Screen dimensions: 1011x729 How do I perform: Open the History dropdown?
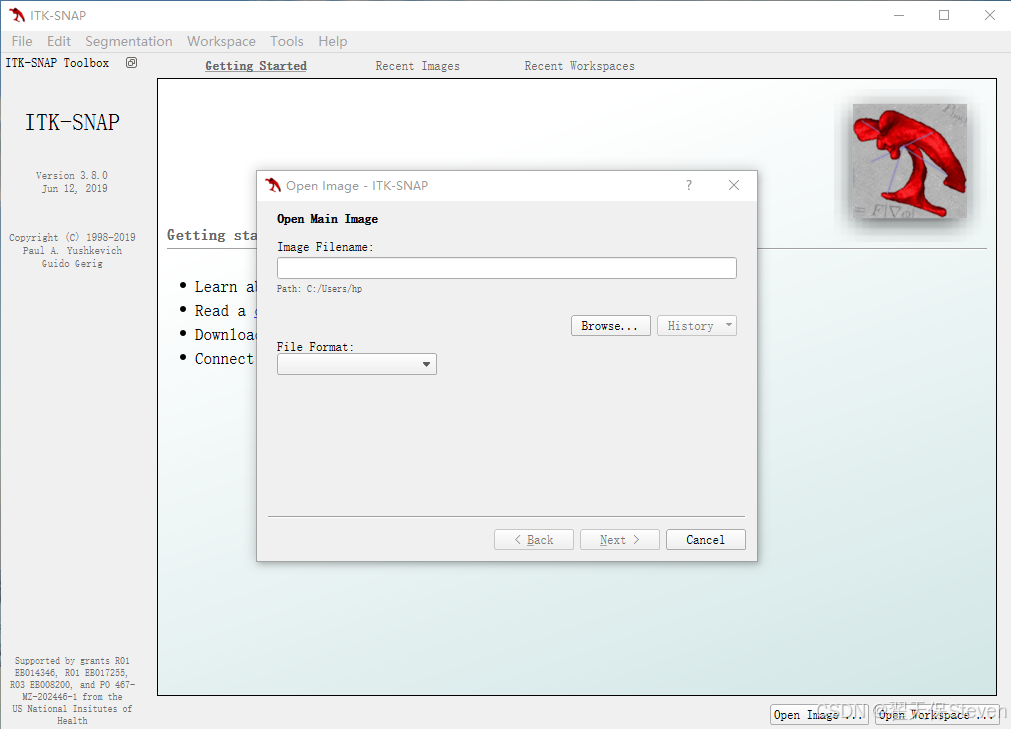point(697,326)
